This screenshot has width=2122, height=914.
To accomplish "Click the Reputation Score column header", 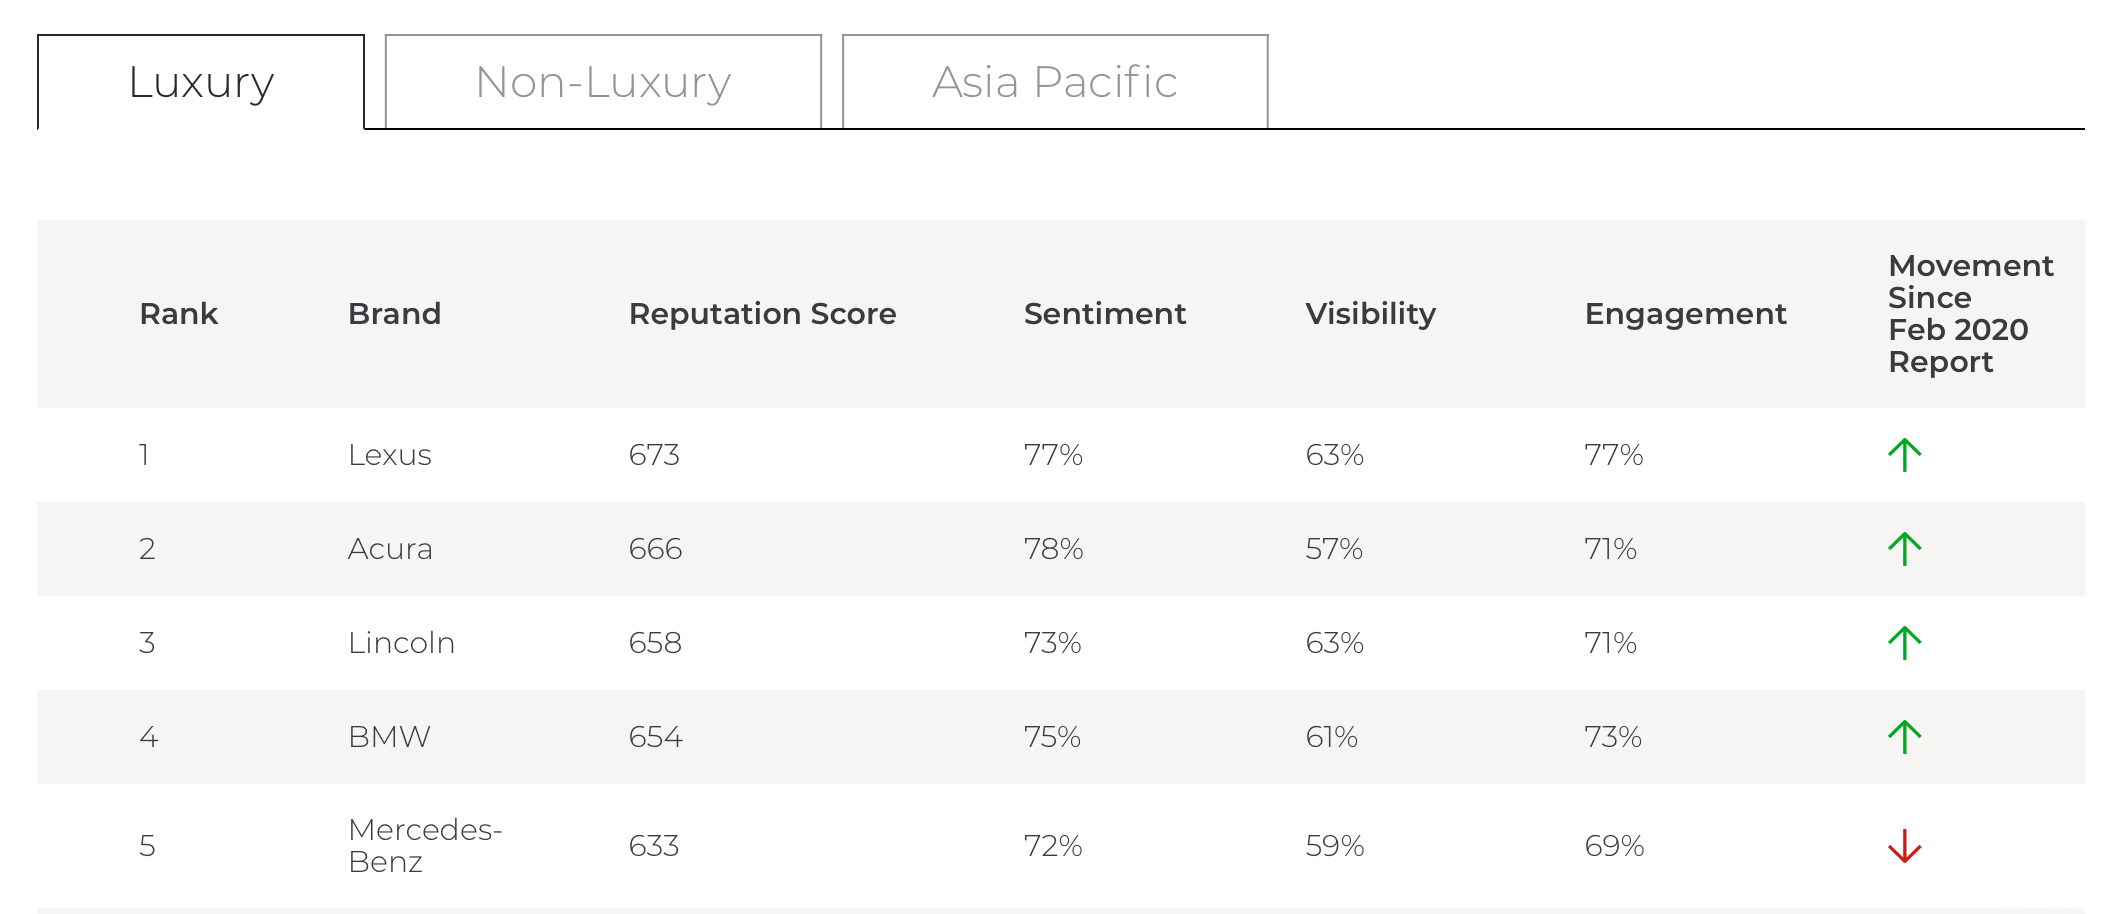I will [762, 314].
